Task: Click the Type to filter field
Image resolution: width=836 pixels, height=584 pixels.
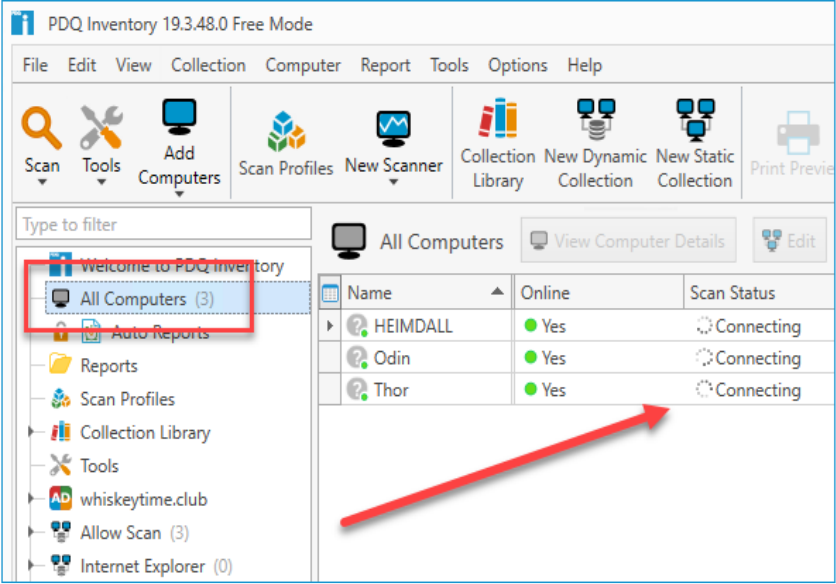Action: (164, 224)
